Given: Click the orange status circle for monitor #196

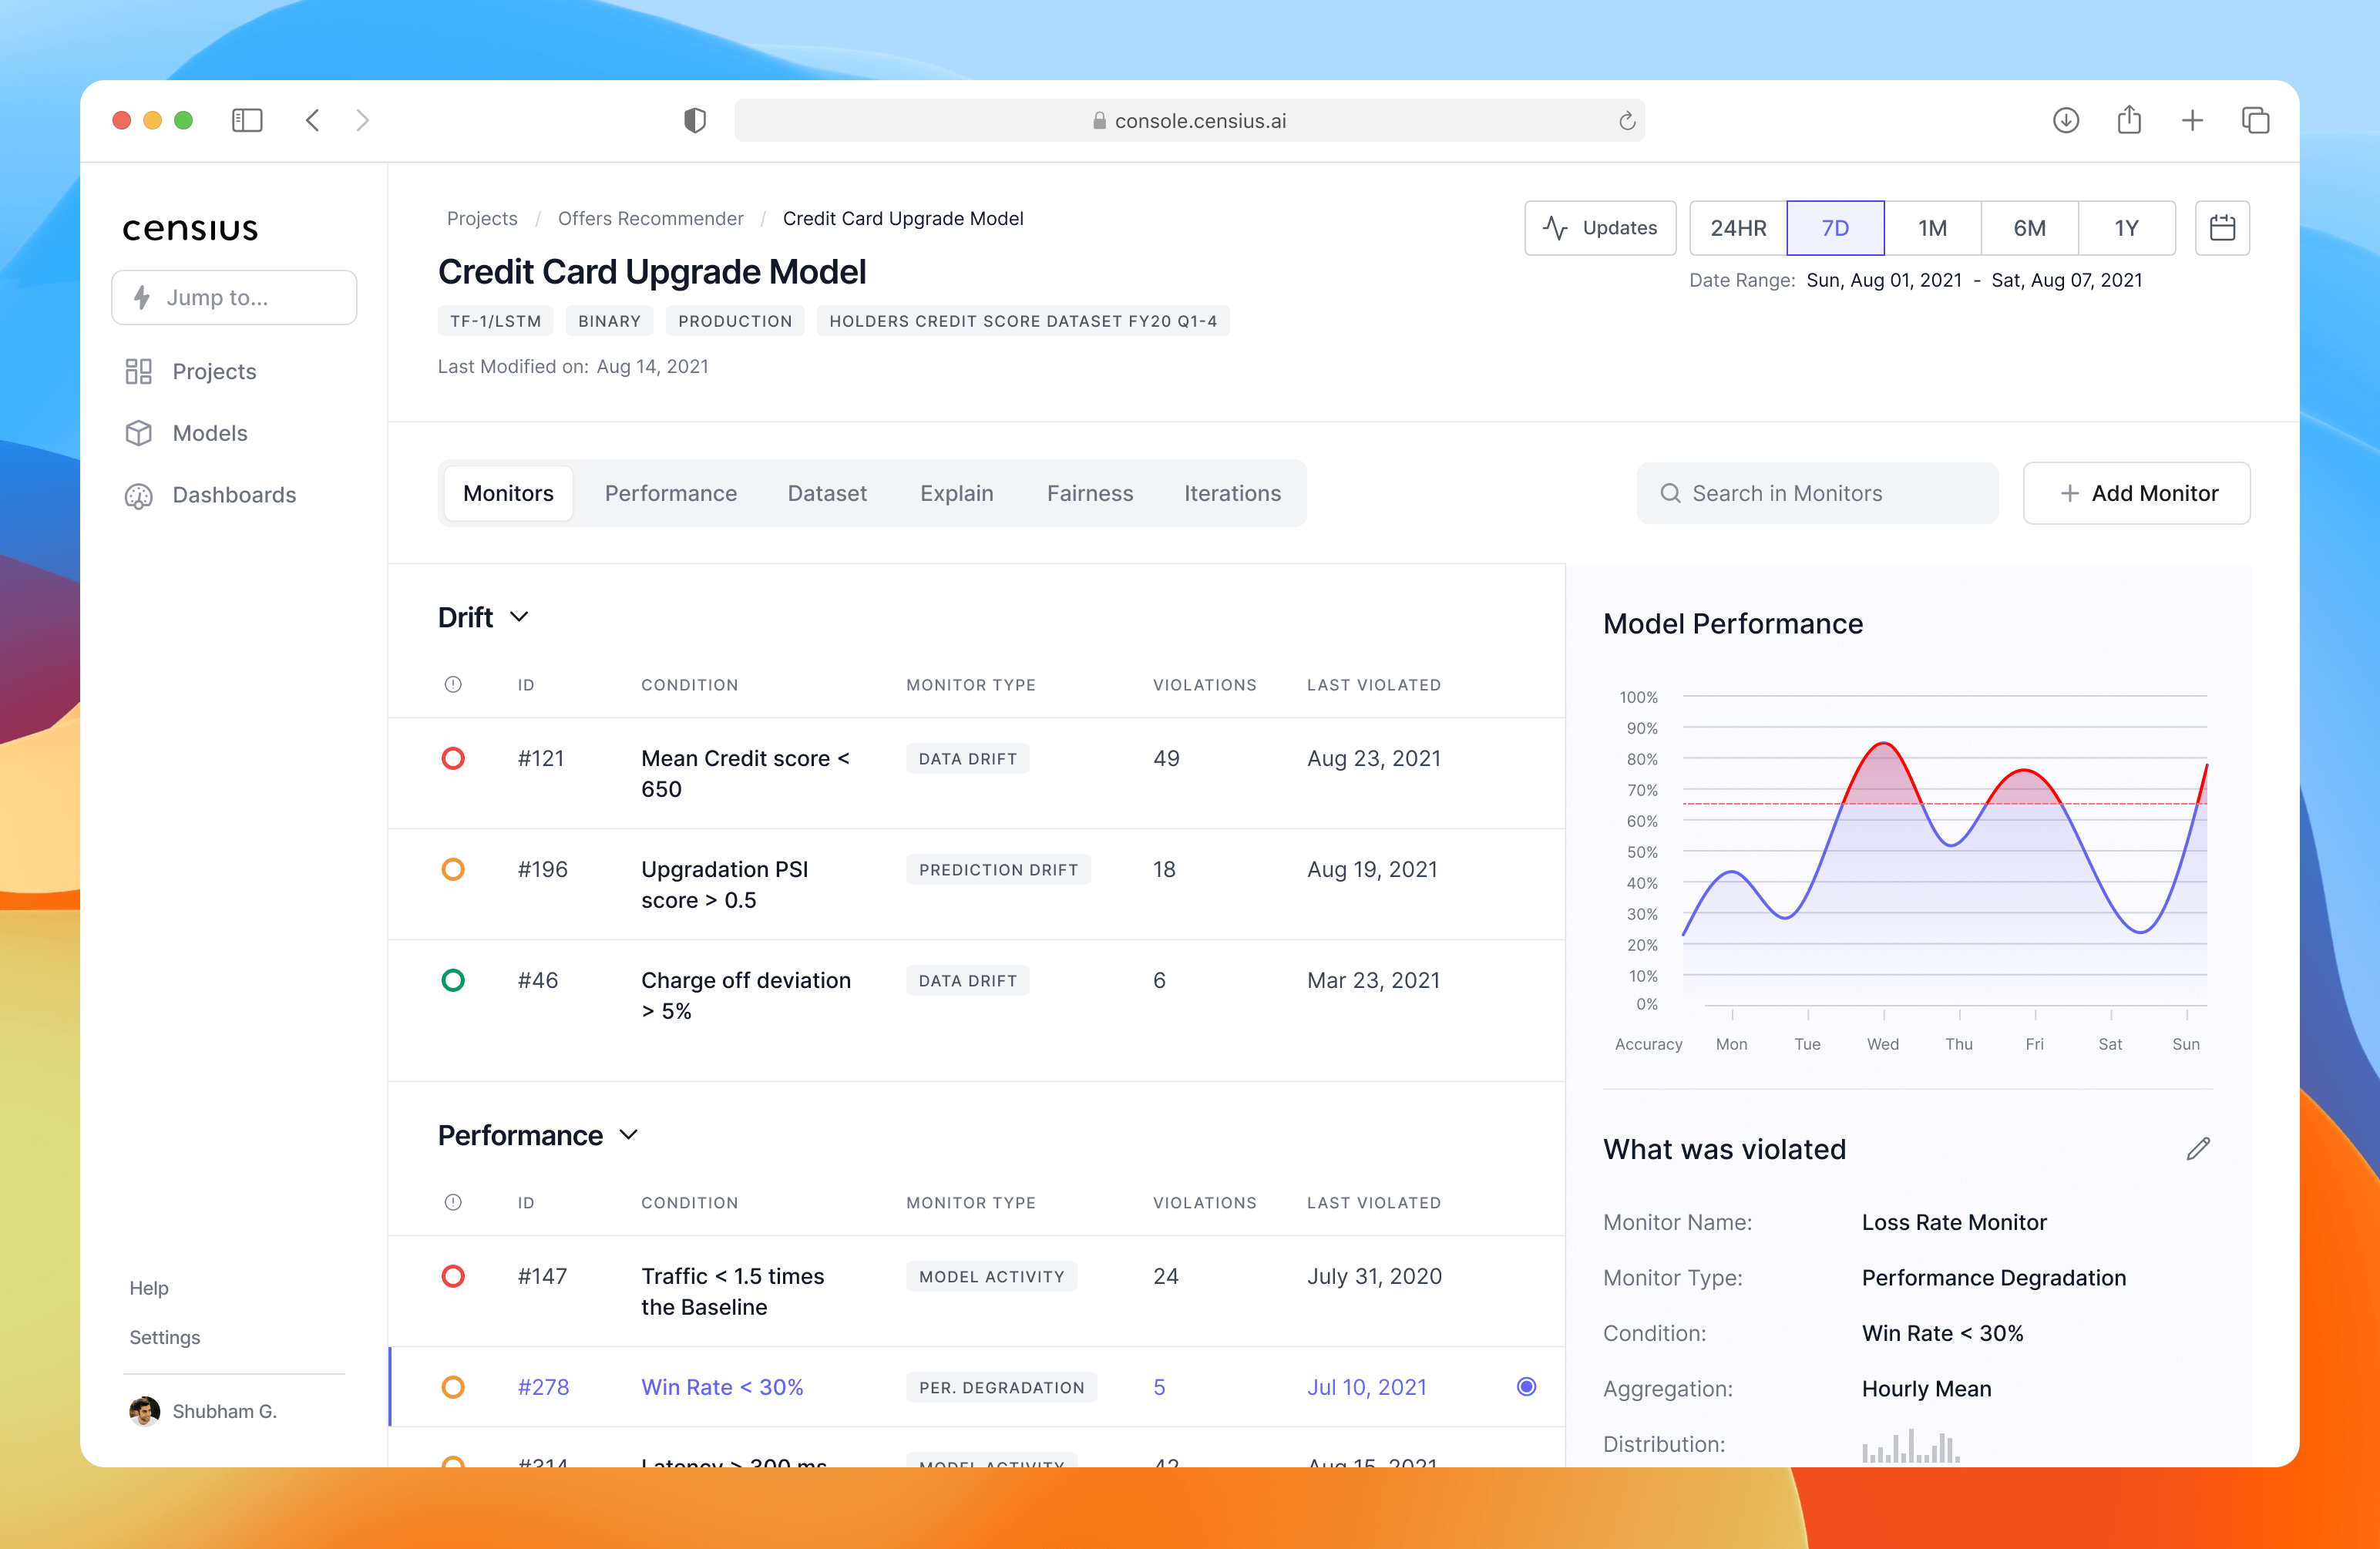Looking at the screenshot, I should tap(453, 869).
